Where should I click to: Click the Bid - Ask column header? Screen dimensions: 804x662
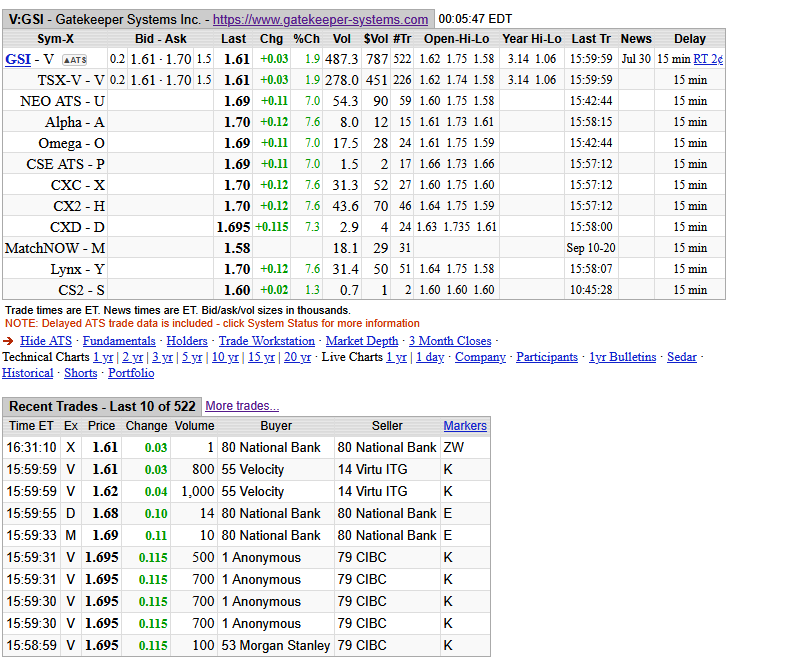tap(160, 39)
